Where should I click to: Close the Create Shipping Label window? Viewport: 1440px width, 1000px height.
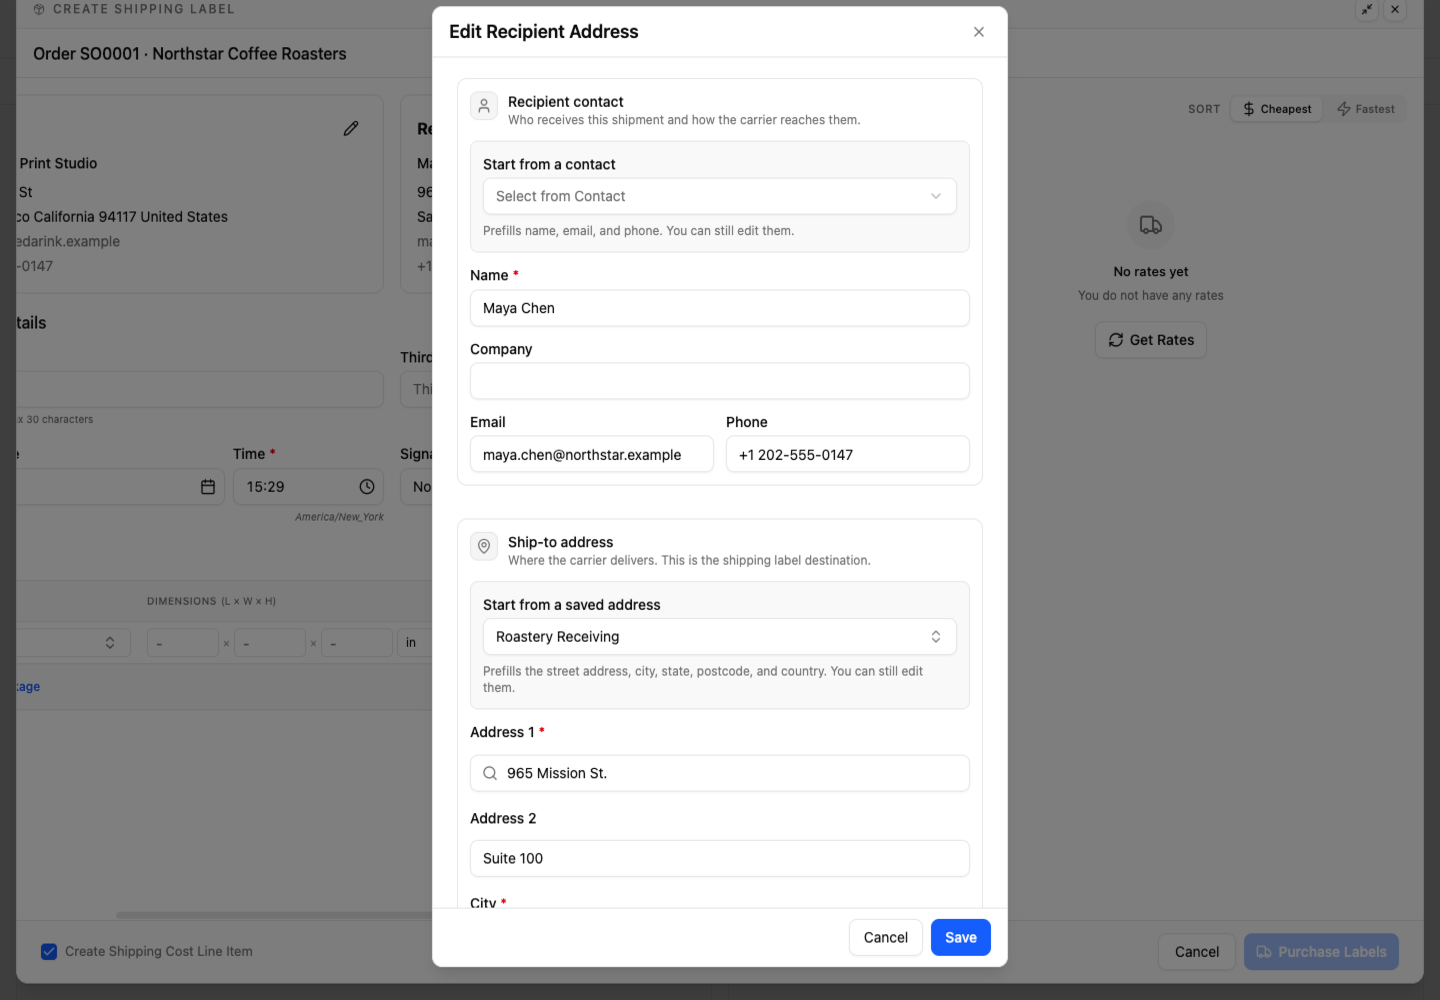tap(1395, 10)
